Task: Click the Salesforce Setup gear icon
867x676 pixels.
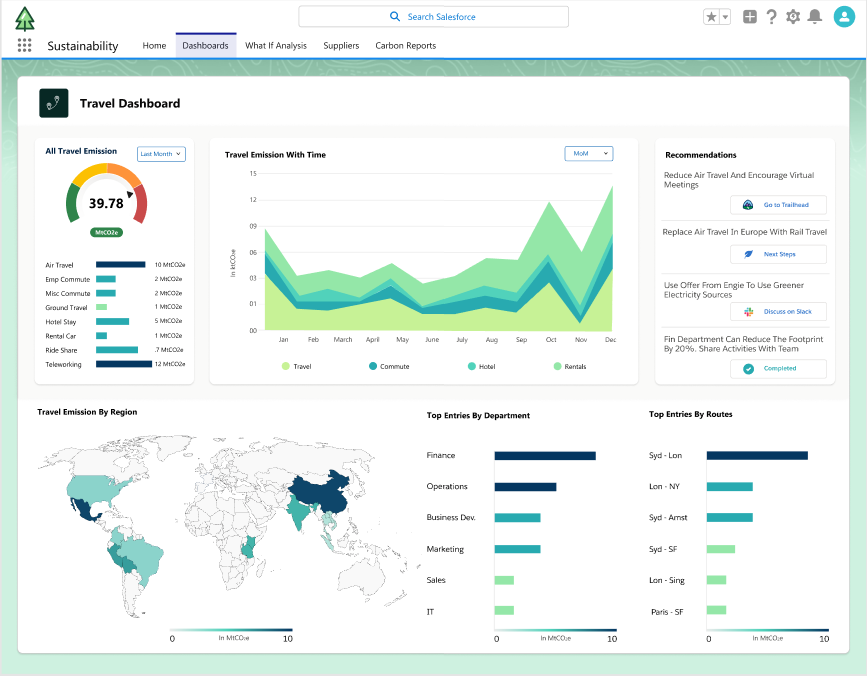Action: [x=791, y=16]
